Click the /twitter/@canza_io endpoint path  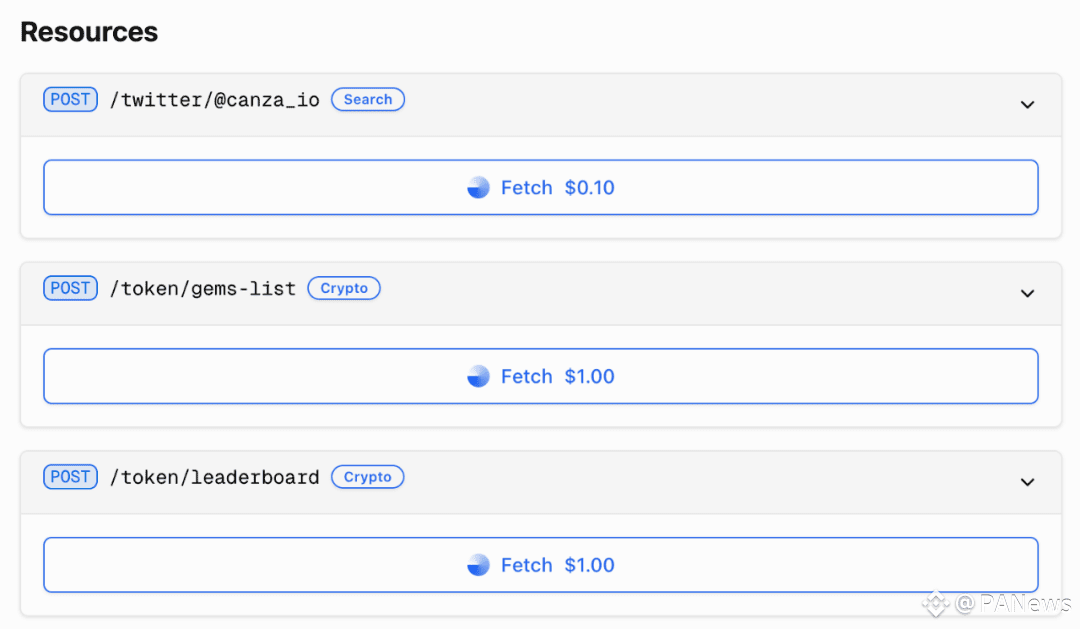[x=214, y=100]
